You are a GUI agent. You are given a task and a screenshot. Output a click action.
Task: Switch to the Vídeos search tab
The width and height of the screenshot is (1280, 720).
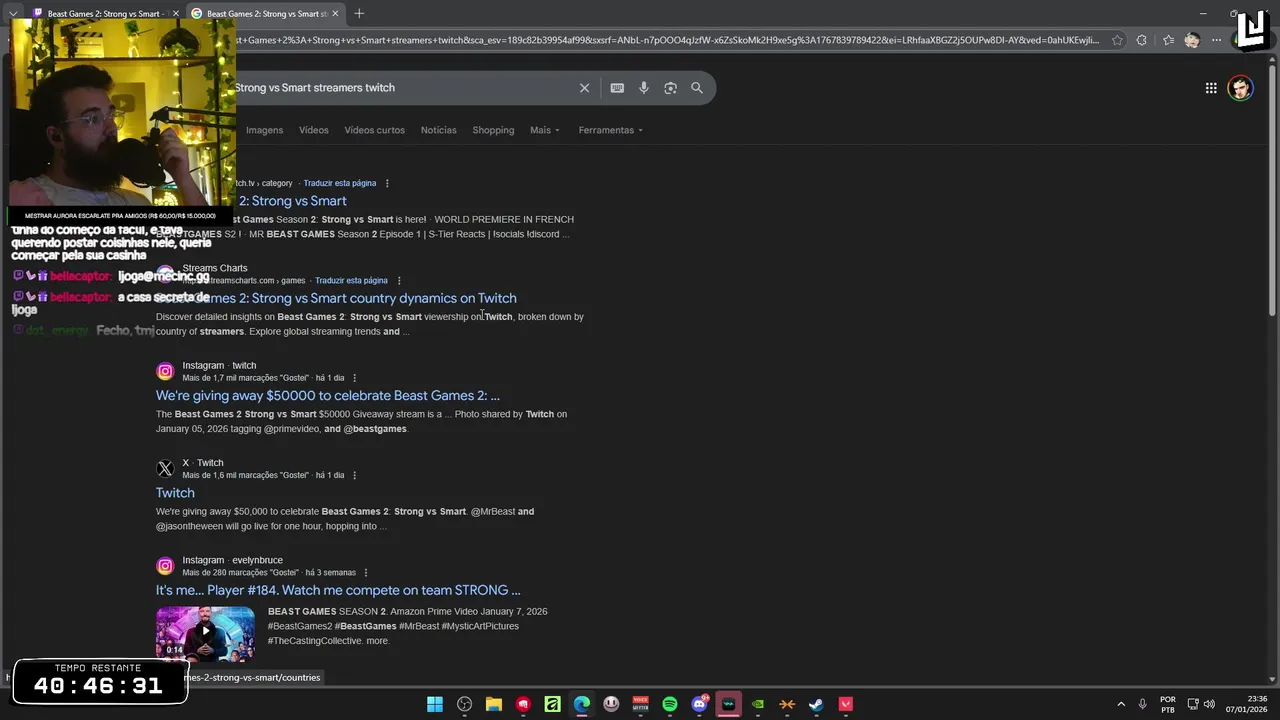coord(314,130)
